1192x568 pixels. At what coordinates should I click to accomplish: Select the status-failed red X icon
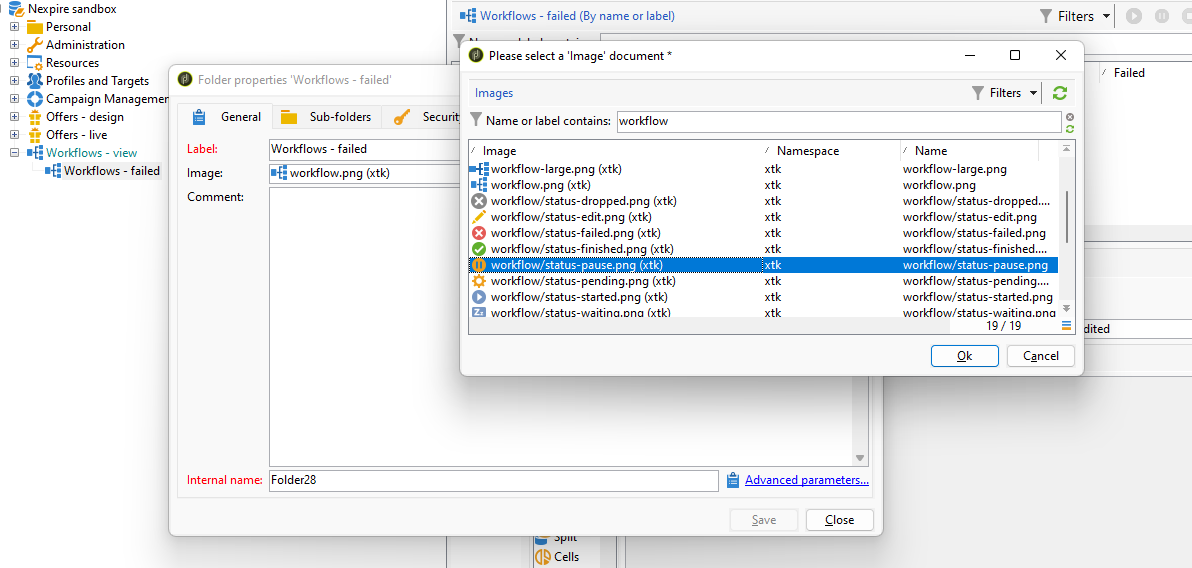479,233
